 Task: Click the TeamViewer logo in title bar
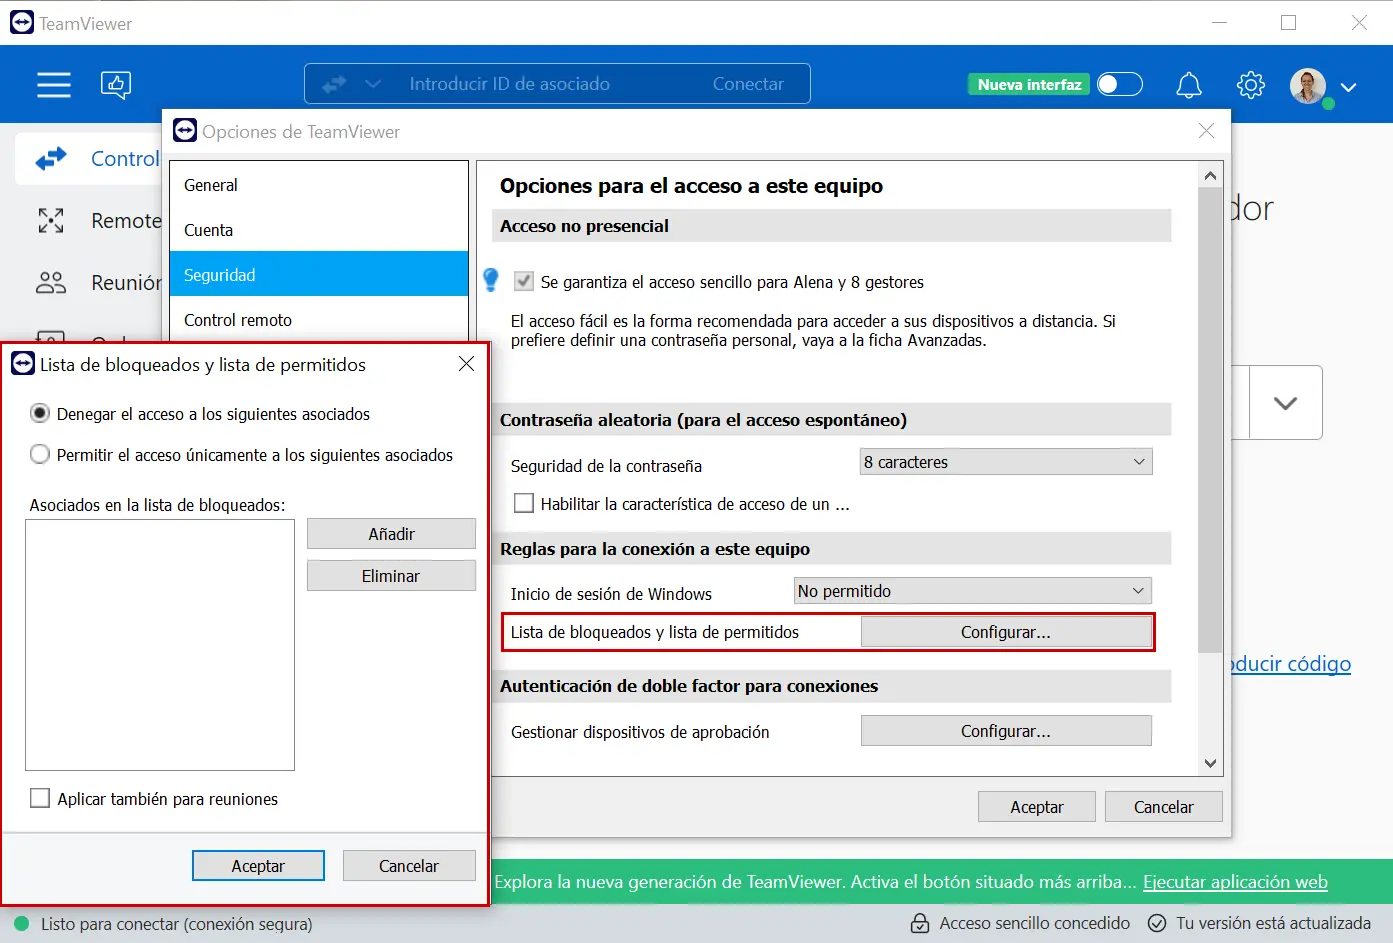[22, 22]
